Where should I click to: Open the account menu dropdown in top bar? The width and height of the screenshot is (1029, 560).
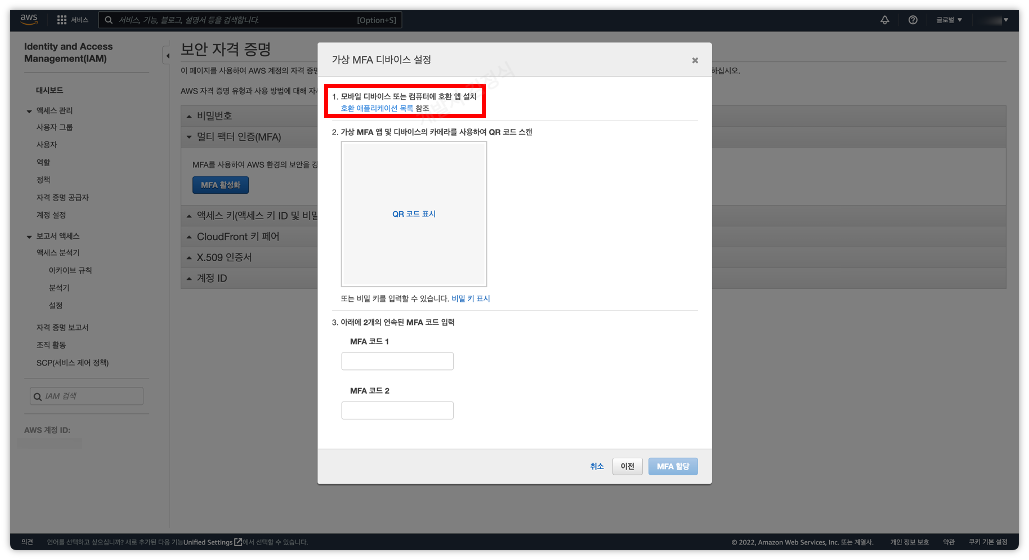(993, 20)
